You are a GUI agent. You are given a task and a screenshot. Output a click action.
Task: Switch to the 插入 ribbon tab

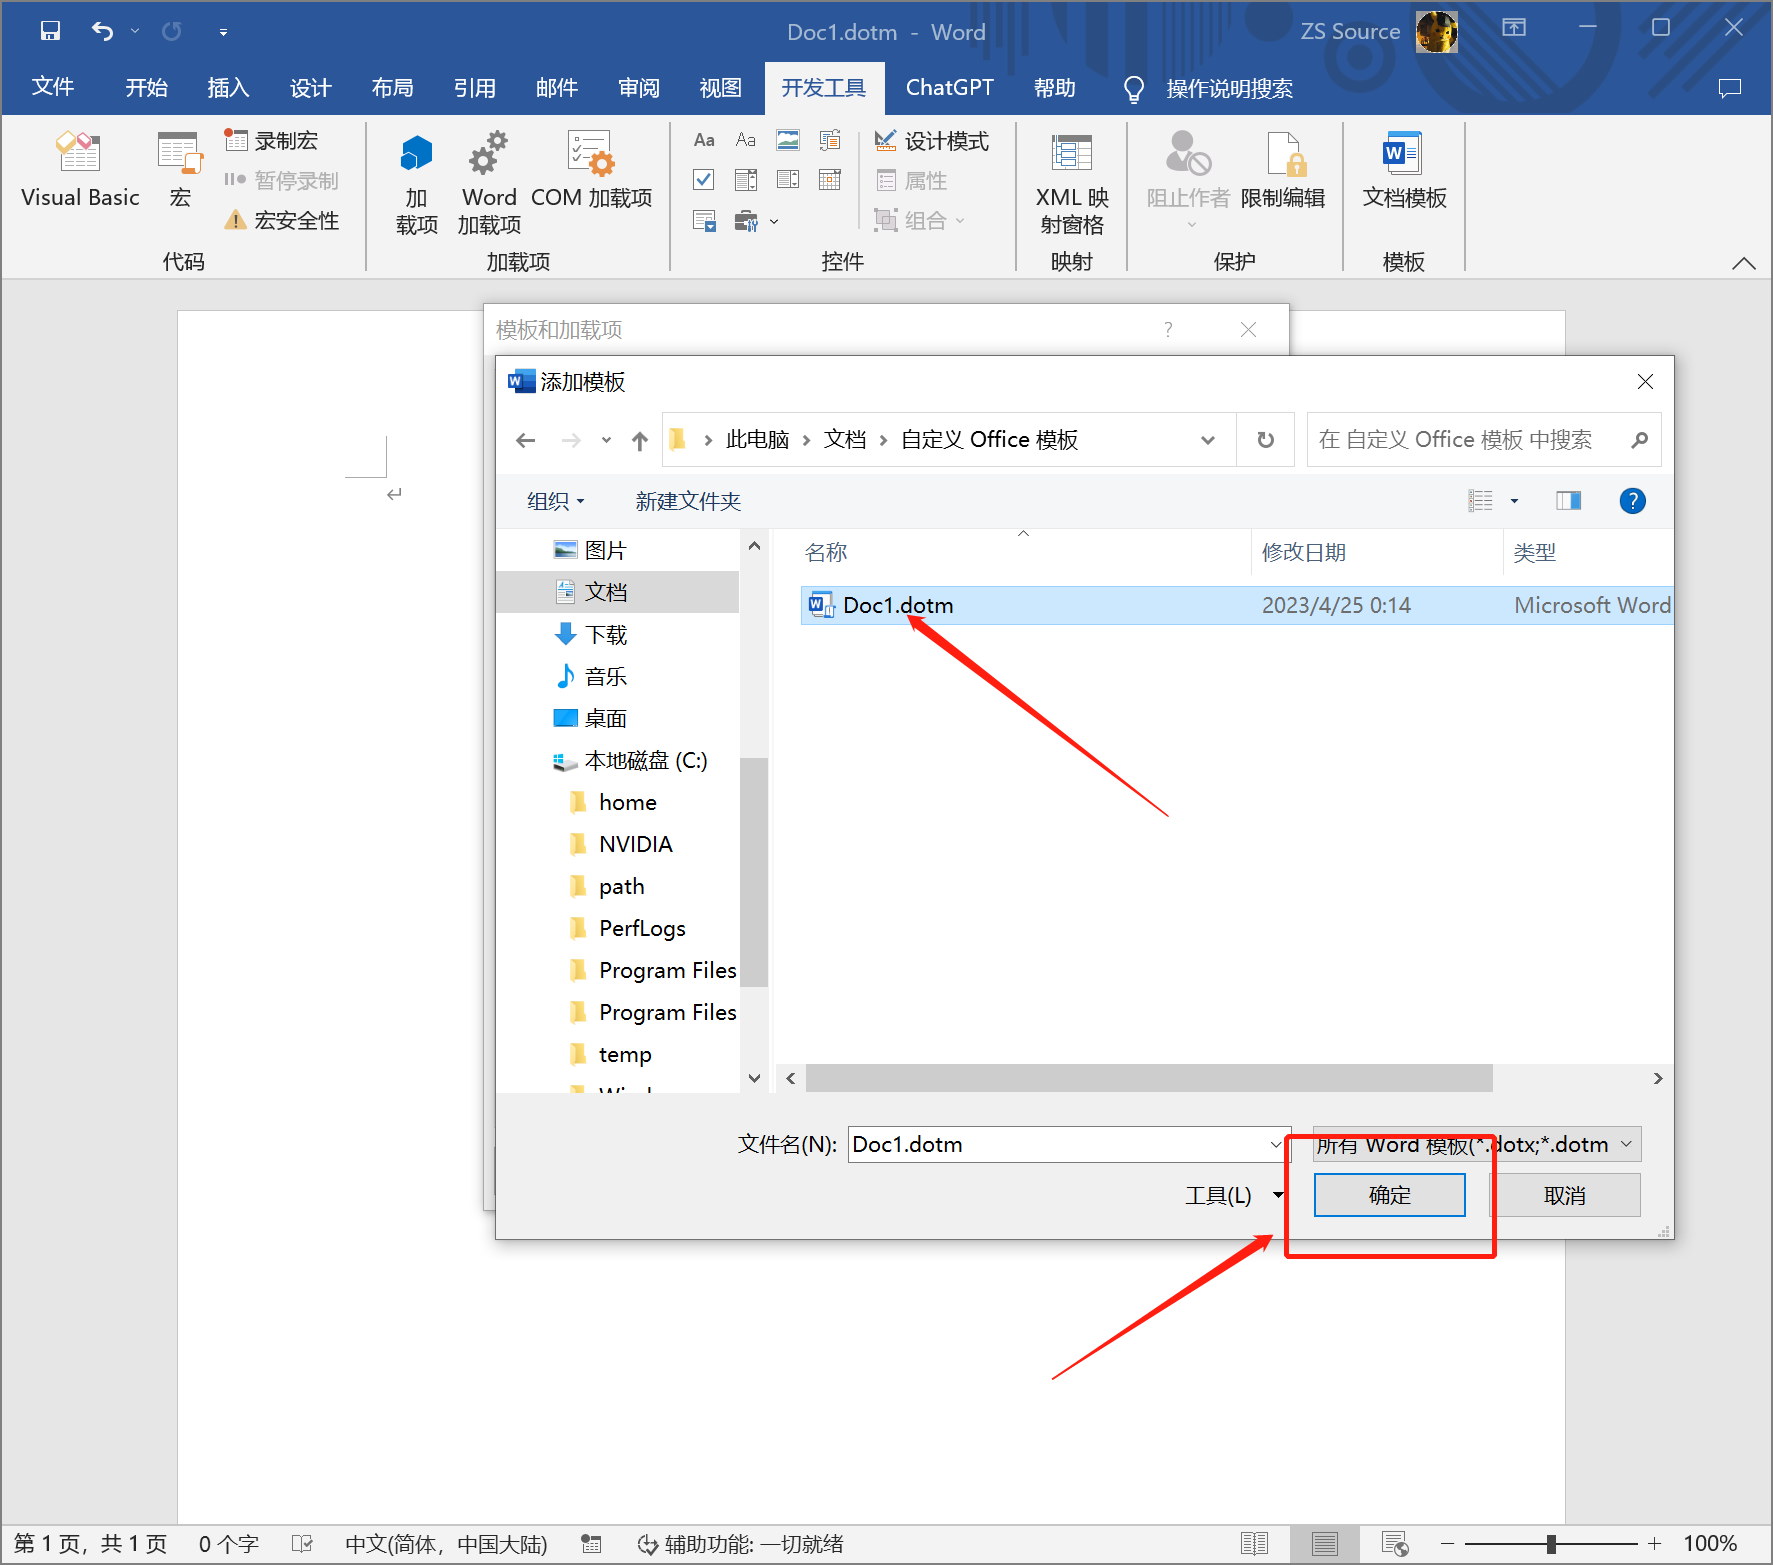(227, 88)
